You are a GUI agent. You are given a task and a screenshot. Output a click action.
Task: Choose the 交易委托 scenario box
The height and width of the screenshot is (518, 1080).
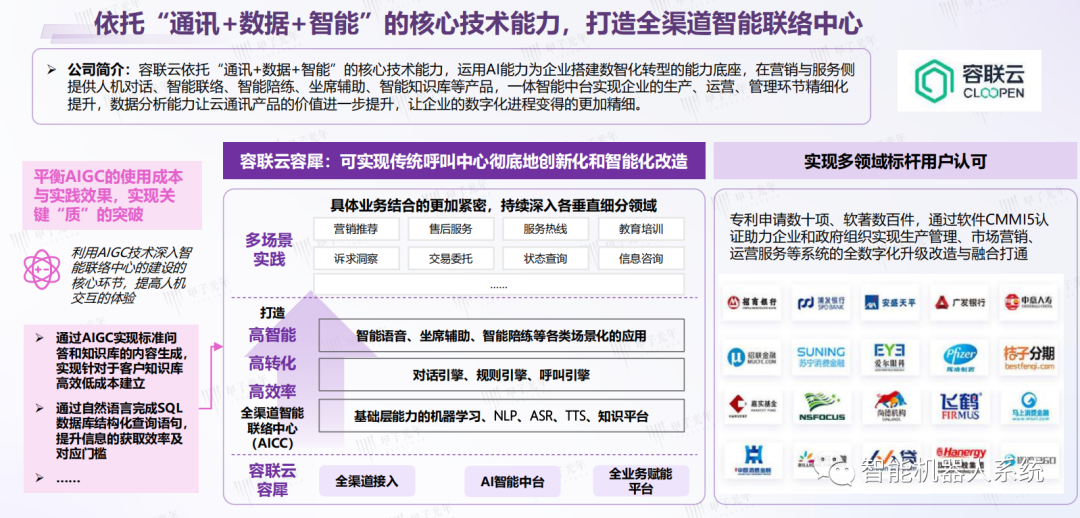tap(450, 258)
